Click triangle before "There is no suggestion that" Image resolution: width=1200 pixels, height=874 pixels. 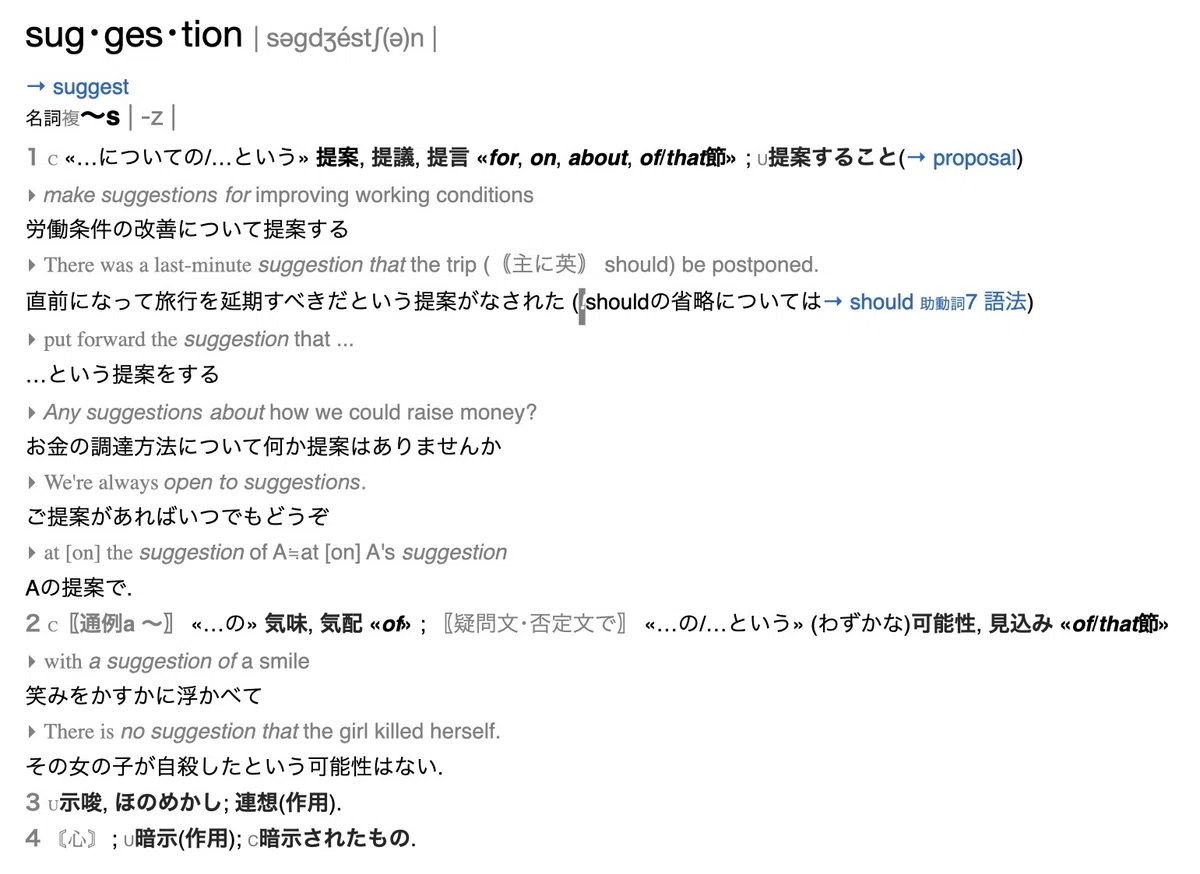point(32,732)
